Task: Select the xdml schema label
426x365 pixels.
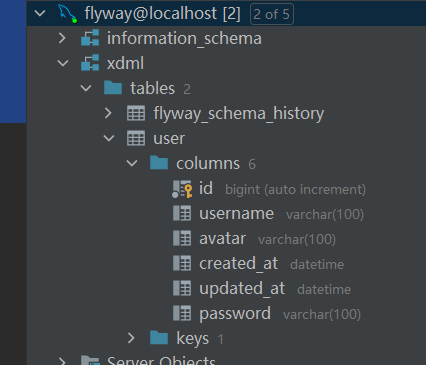Action: coord(125,63)
